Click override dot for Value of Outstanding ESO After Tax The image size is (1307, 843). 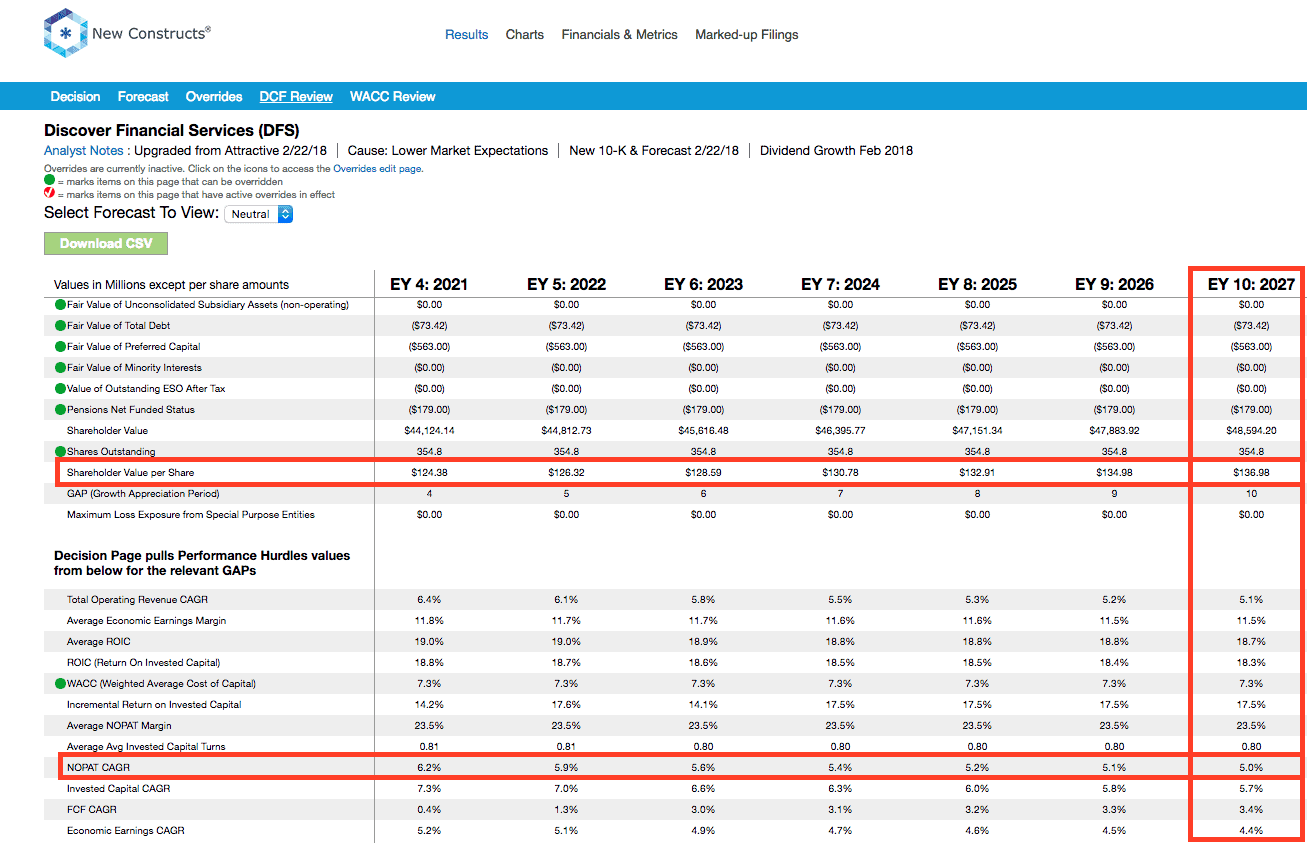60,389
